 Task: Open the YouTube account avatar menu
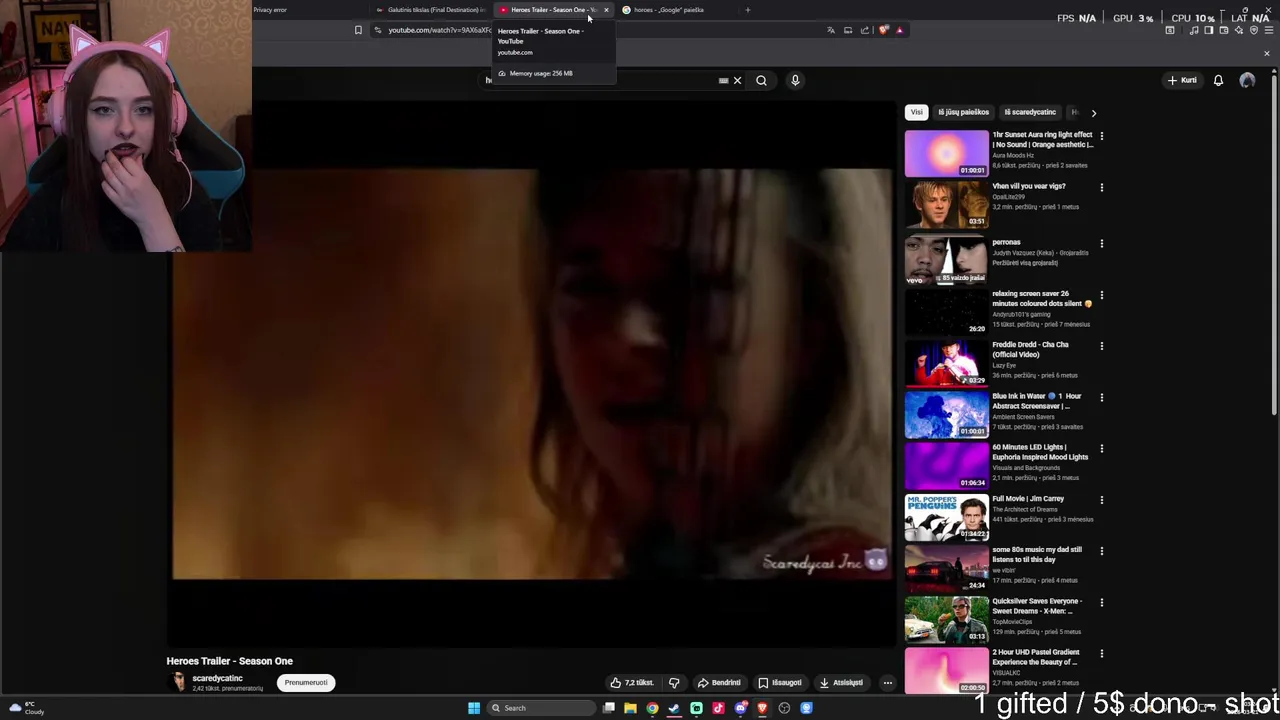tap(1247, 80)
